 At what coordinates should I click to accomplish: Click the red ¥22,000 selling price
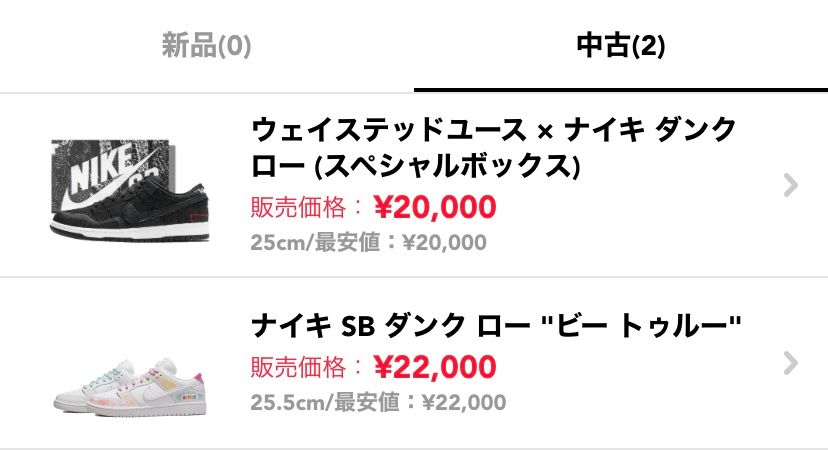(435, 367)
